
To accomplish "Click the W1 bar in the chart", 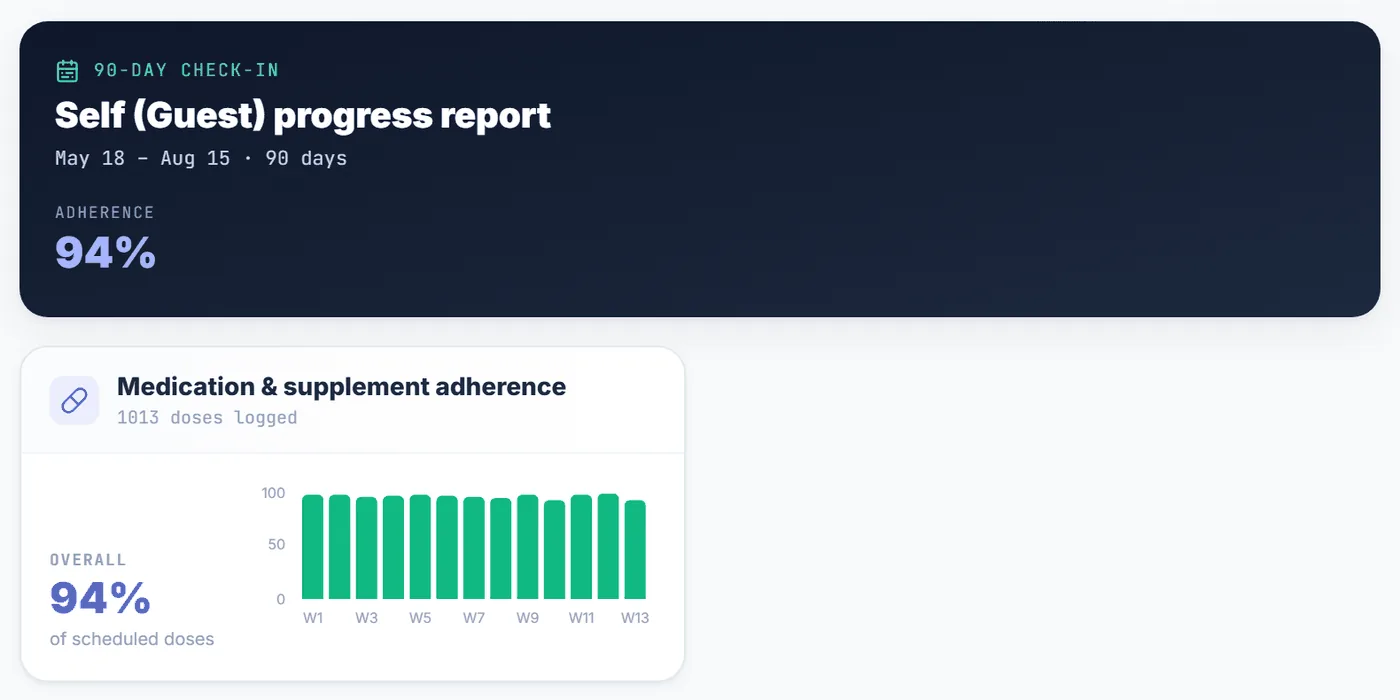I will pyautogui.click(x=313, y=547).
